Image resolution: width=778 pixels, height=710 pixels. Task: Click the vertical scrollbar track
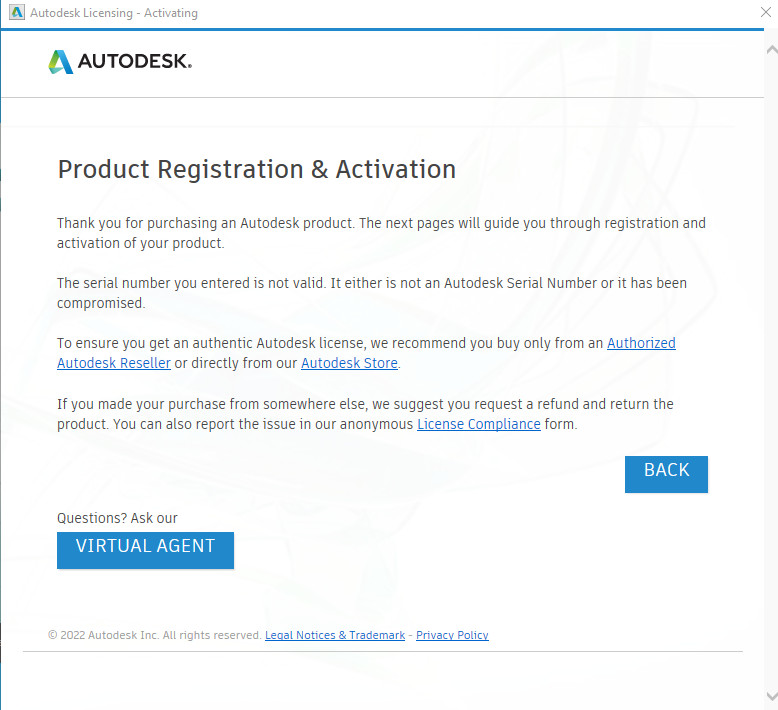(x=772, y=372)
